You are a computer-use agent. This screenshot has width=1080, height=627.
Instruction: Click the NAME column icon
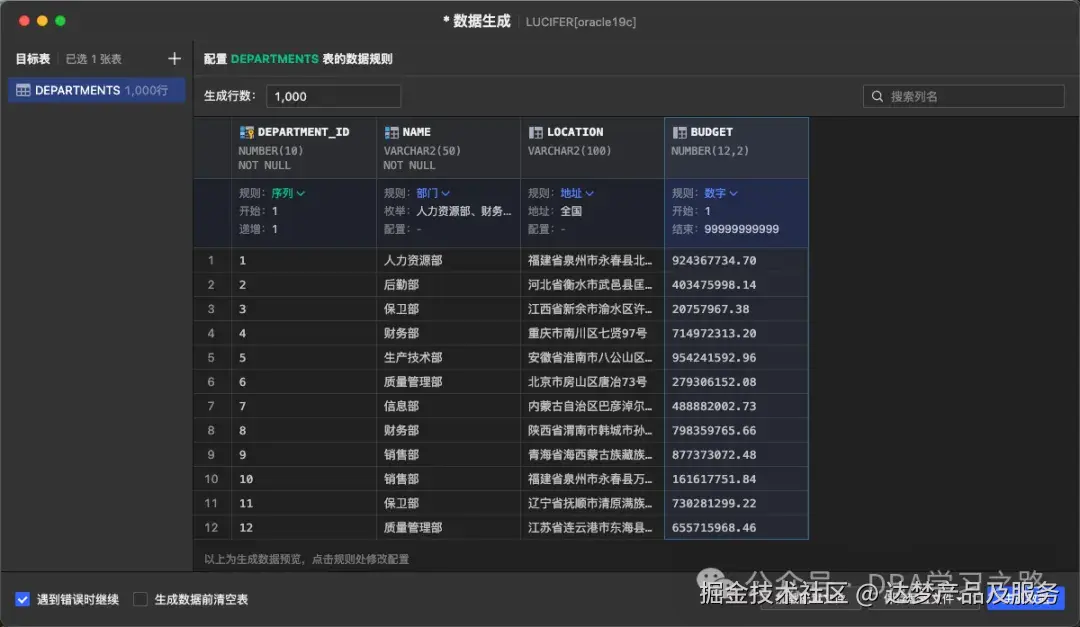(x=391, y=132)
